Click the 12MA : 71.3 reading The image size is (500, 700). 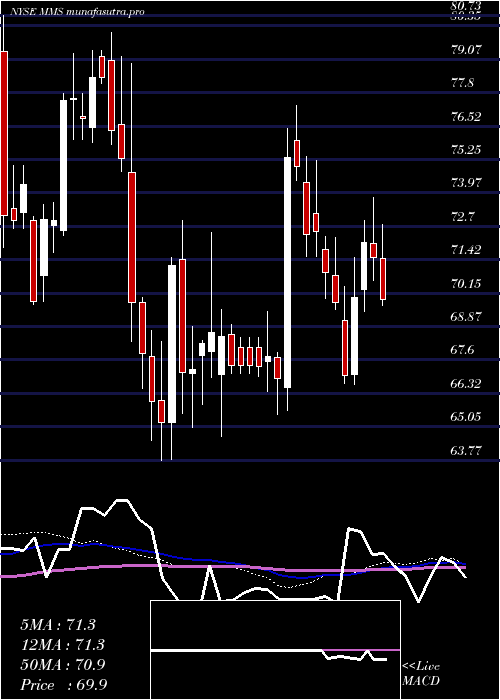pyautogui.click(x=62, y=645)
